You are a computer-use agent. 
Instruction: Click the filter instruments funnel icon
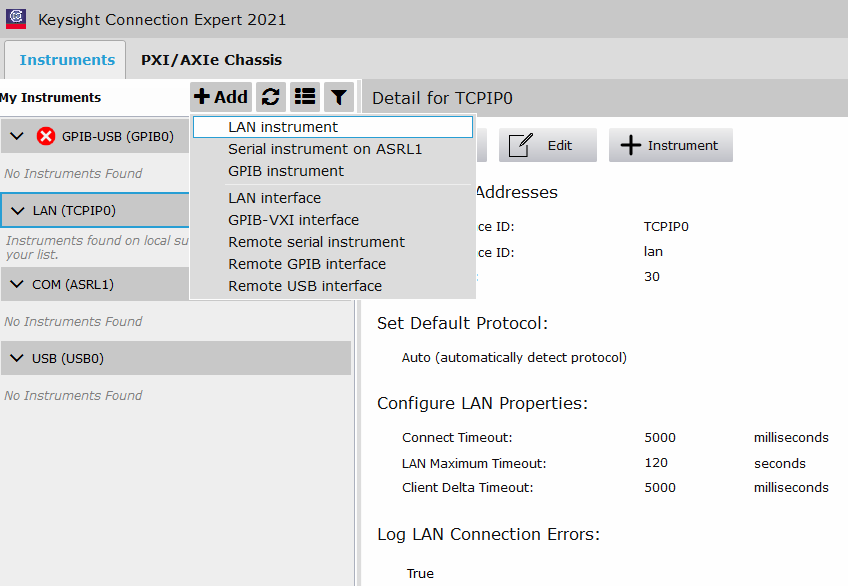[339, 97]
